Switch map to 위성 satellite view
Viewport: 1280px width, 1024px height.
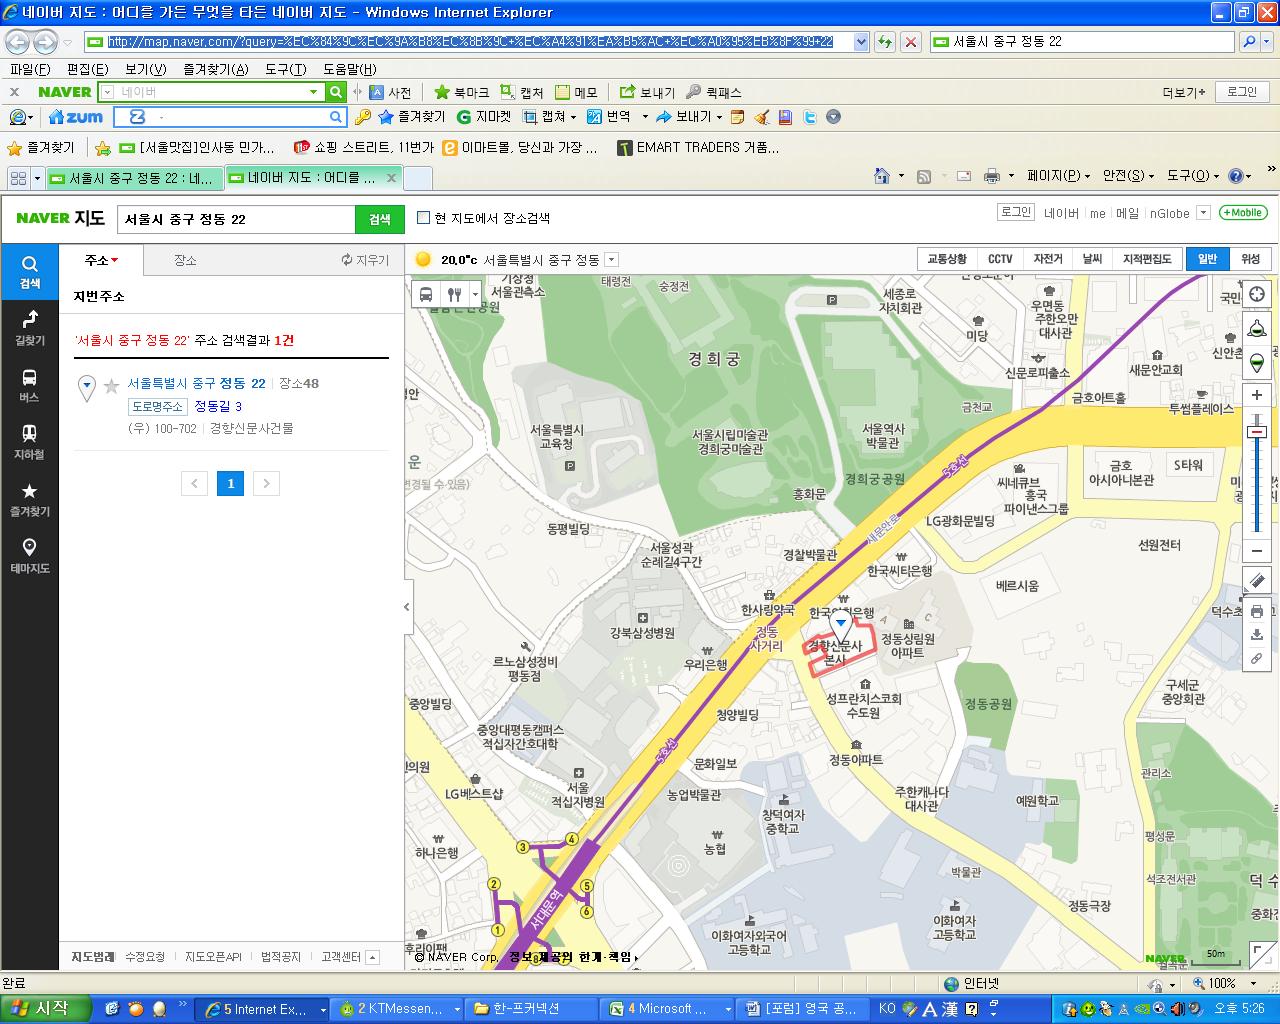click(1250, 259)
